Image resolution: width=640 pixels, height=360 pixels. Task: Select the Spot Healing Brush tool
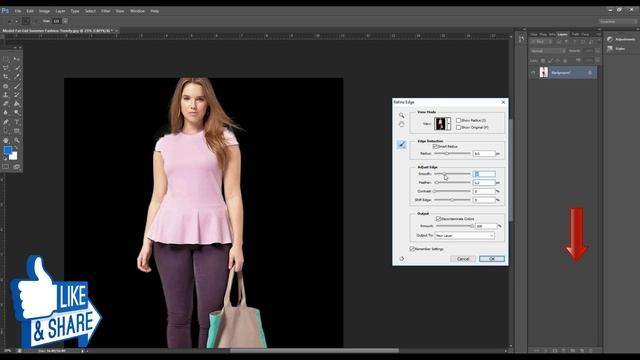coord(6,86)
